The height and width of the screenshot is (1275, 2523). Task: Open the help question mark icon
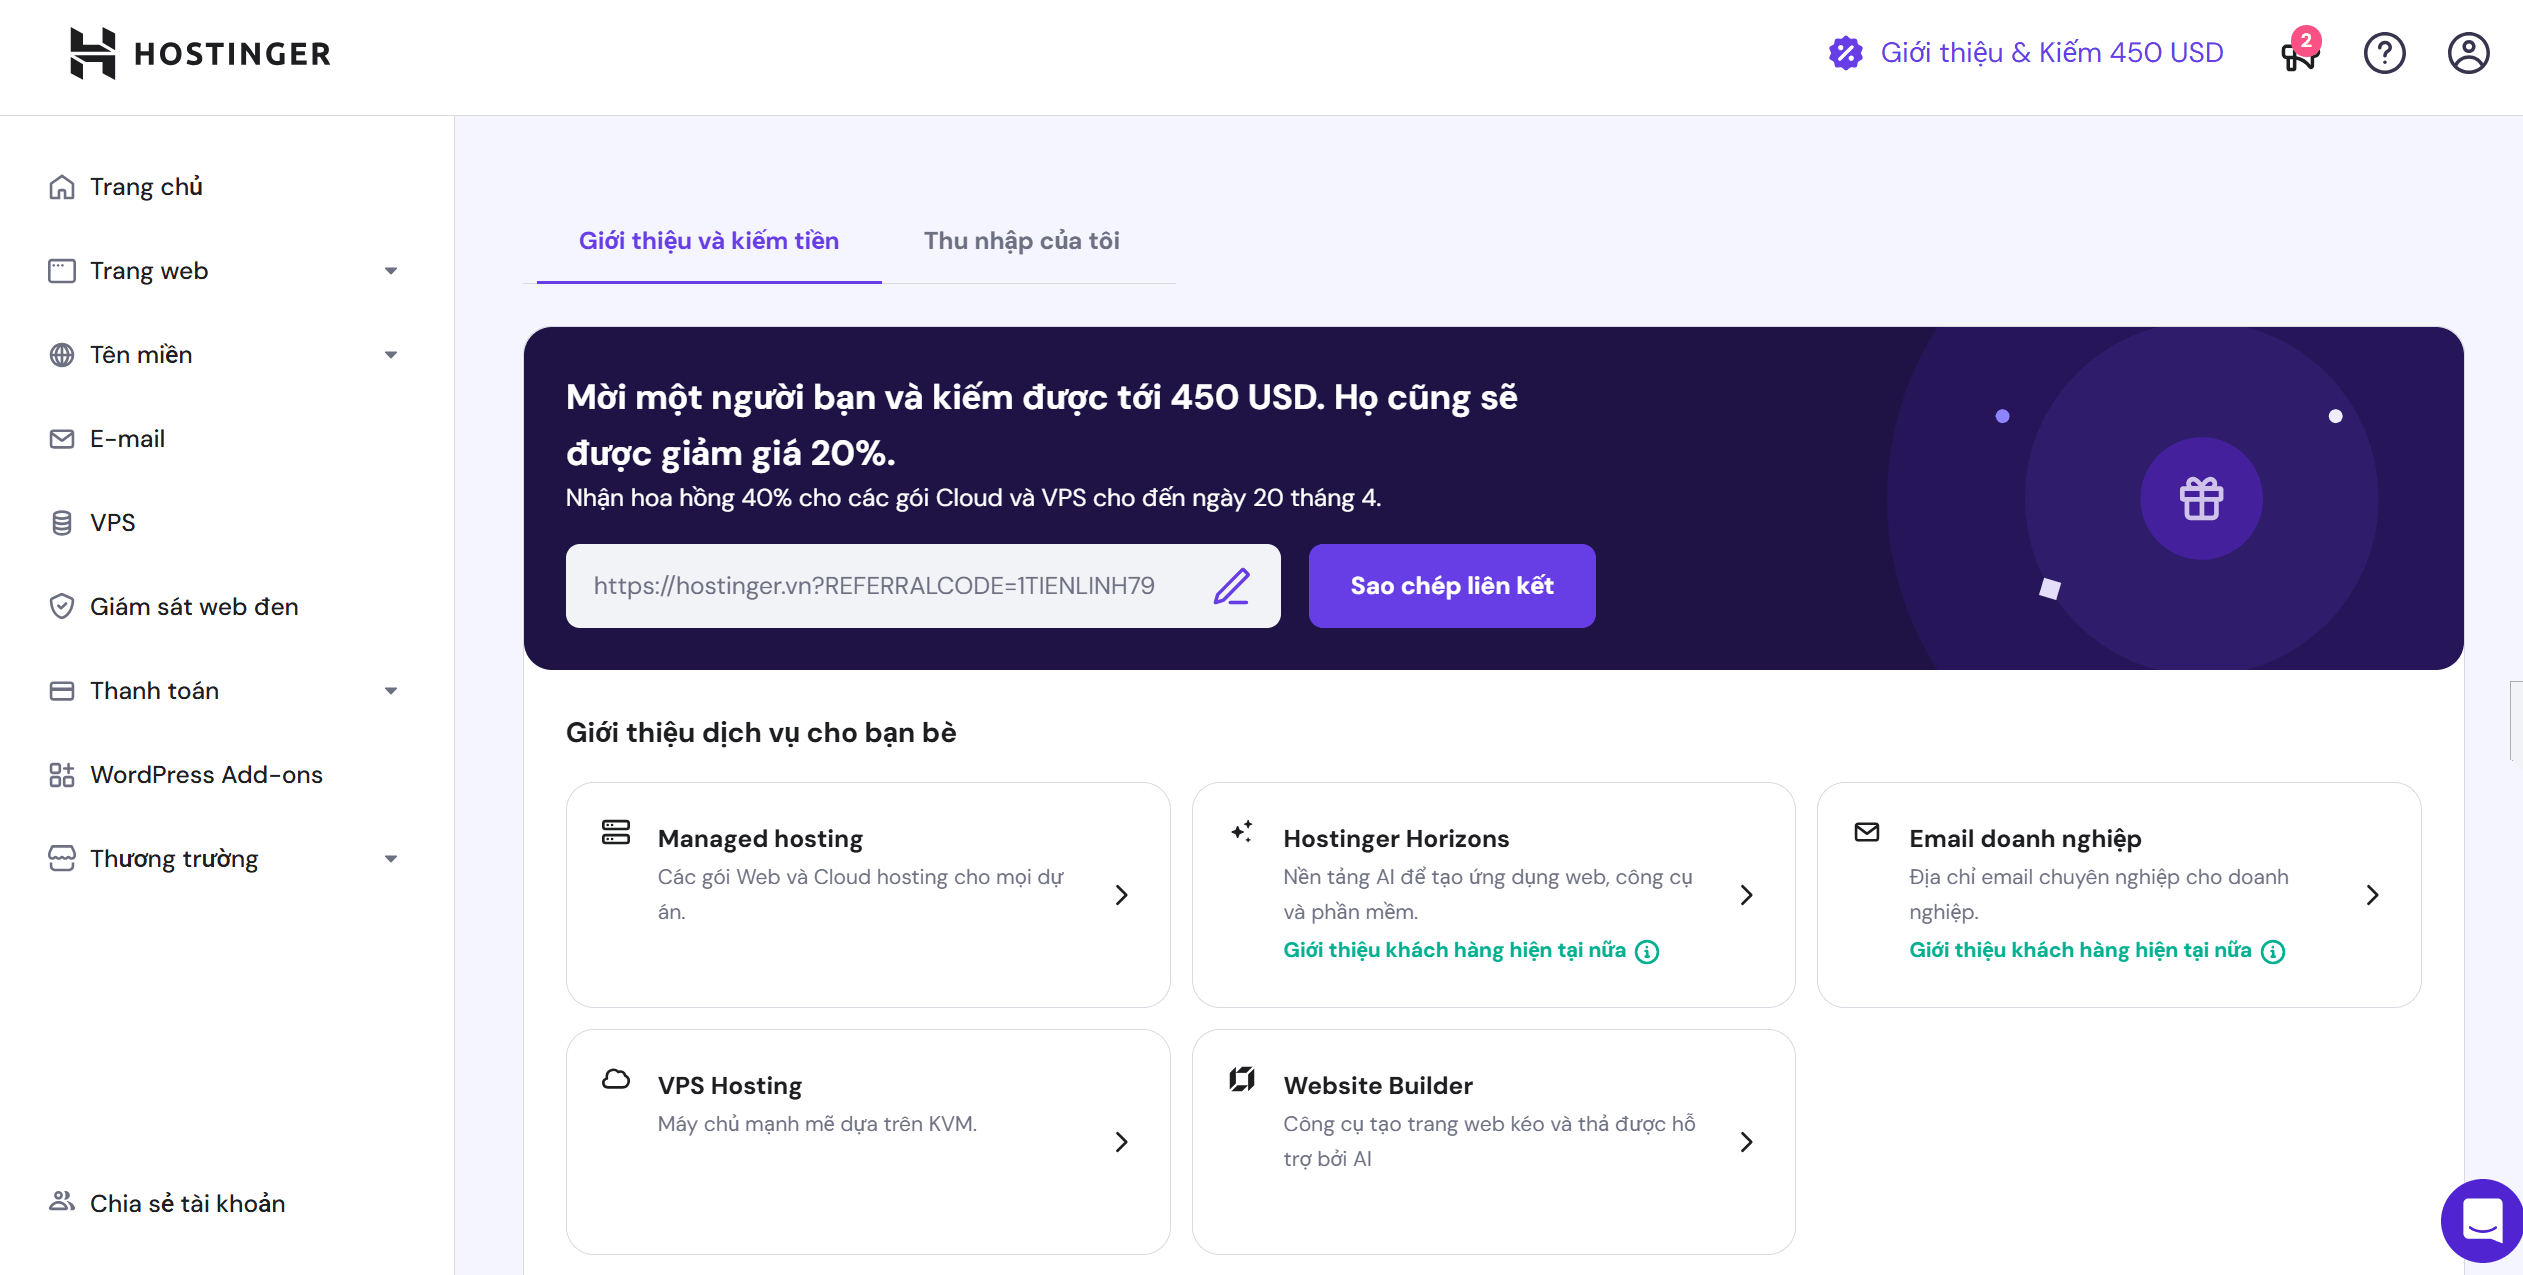[x=2384, y=53]
